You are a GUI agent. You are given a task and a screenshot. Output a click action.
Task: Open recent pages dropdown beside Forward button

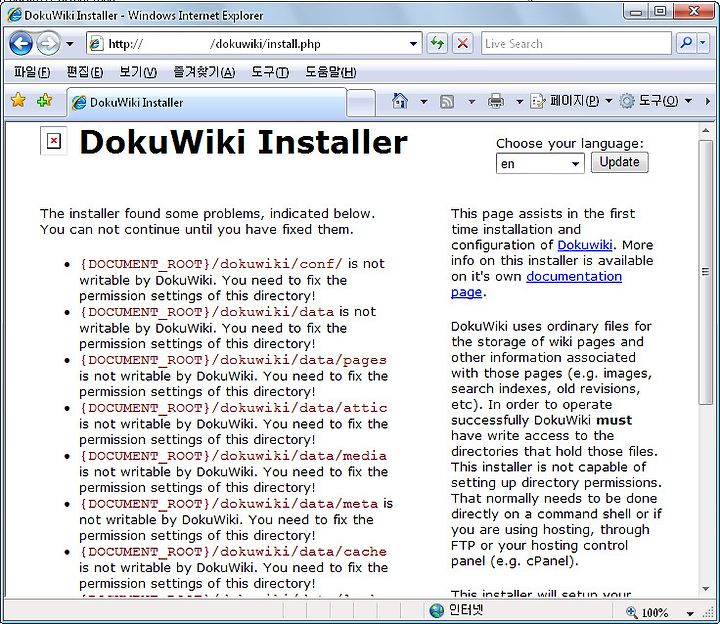[70, 44]
